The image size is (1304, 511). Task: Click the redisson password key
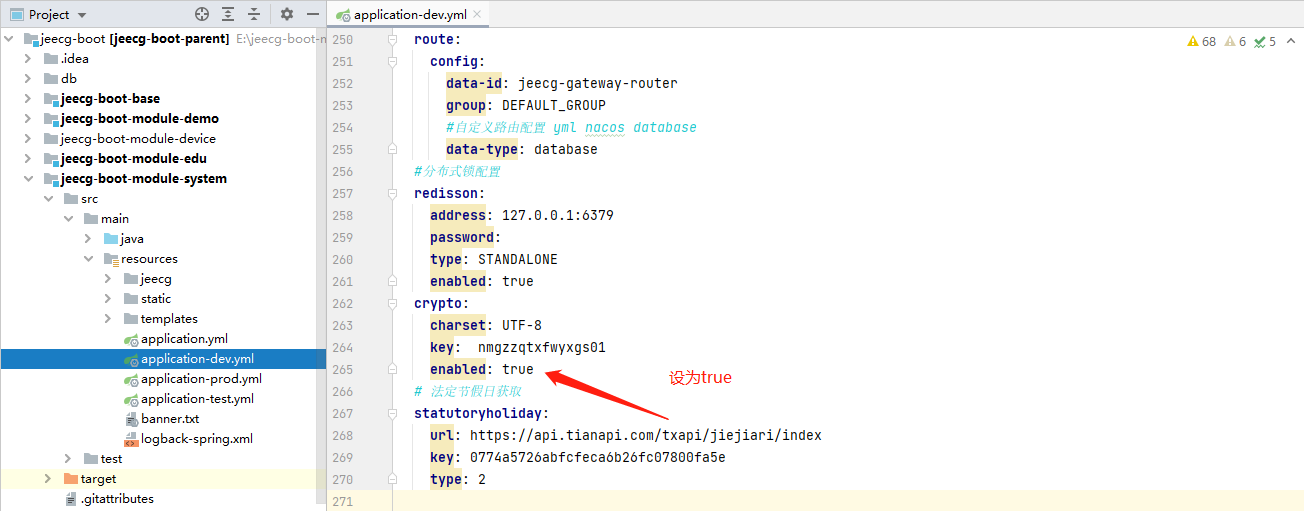point(461,237)
